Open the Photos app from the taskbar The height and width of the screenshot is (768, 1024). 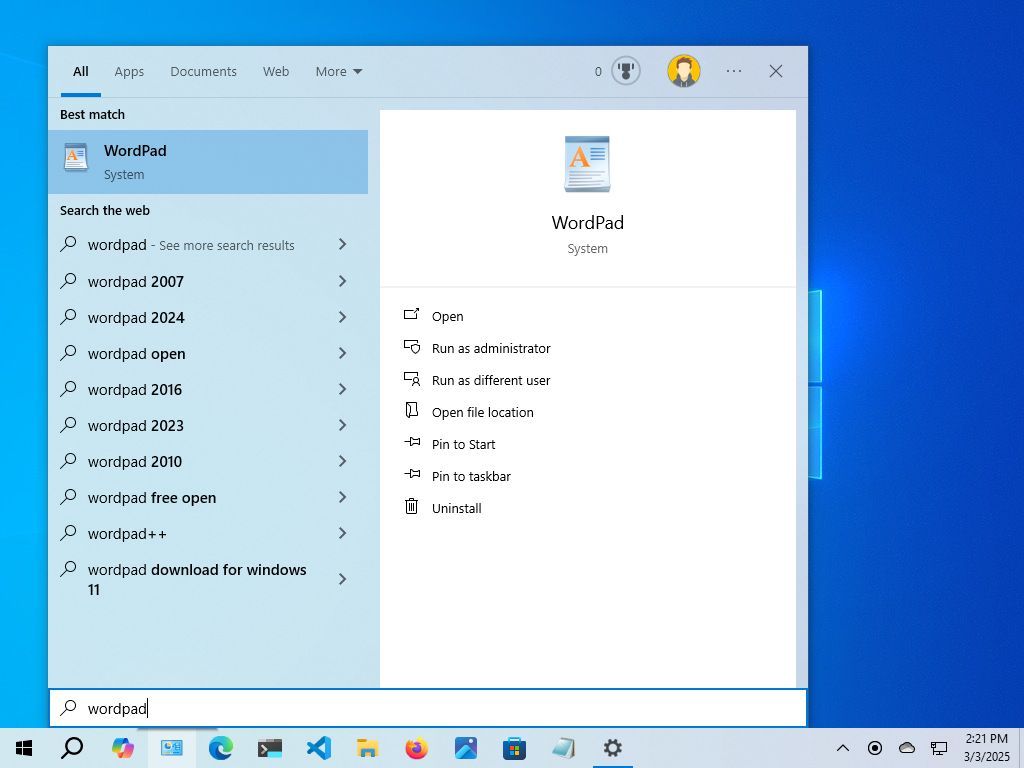465,747
